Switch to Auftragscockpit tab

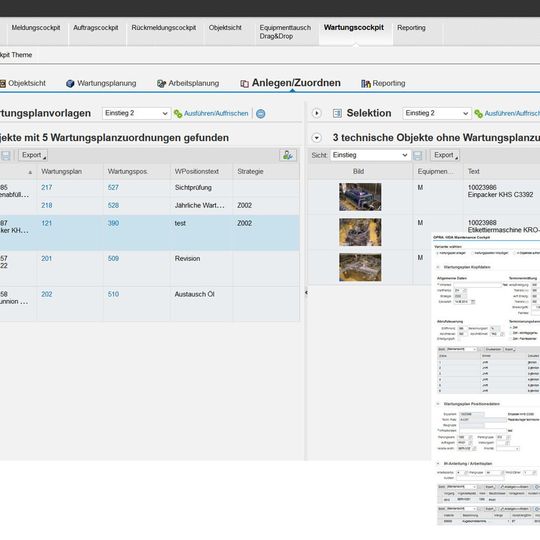point(96,28)
